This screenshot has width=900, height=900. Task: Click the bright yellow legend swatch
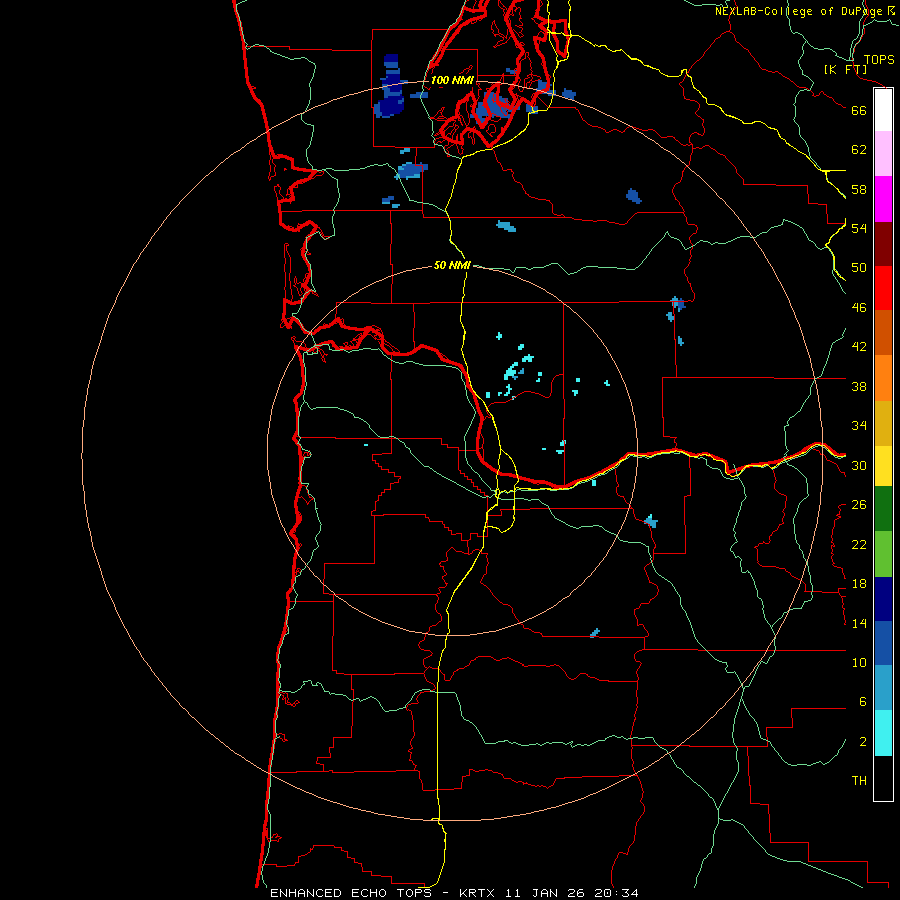tap(883, 466)
